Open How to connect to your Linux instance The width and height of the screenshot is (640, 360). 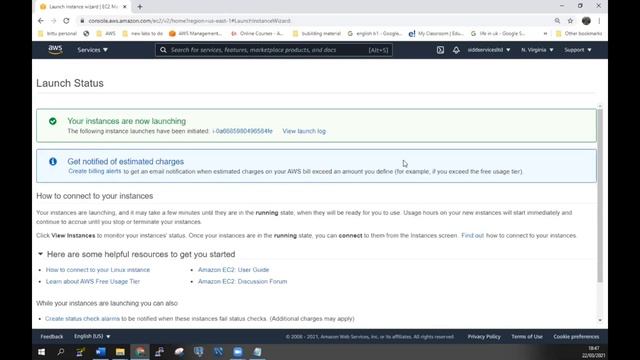point(98,270)
